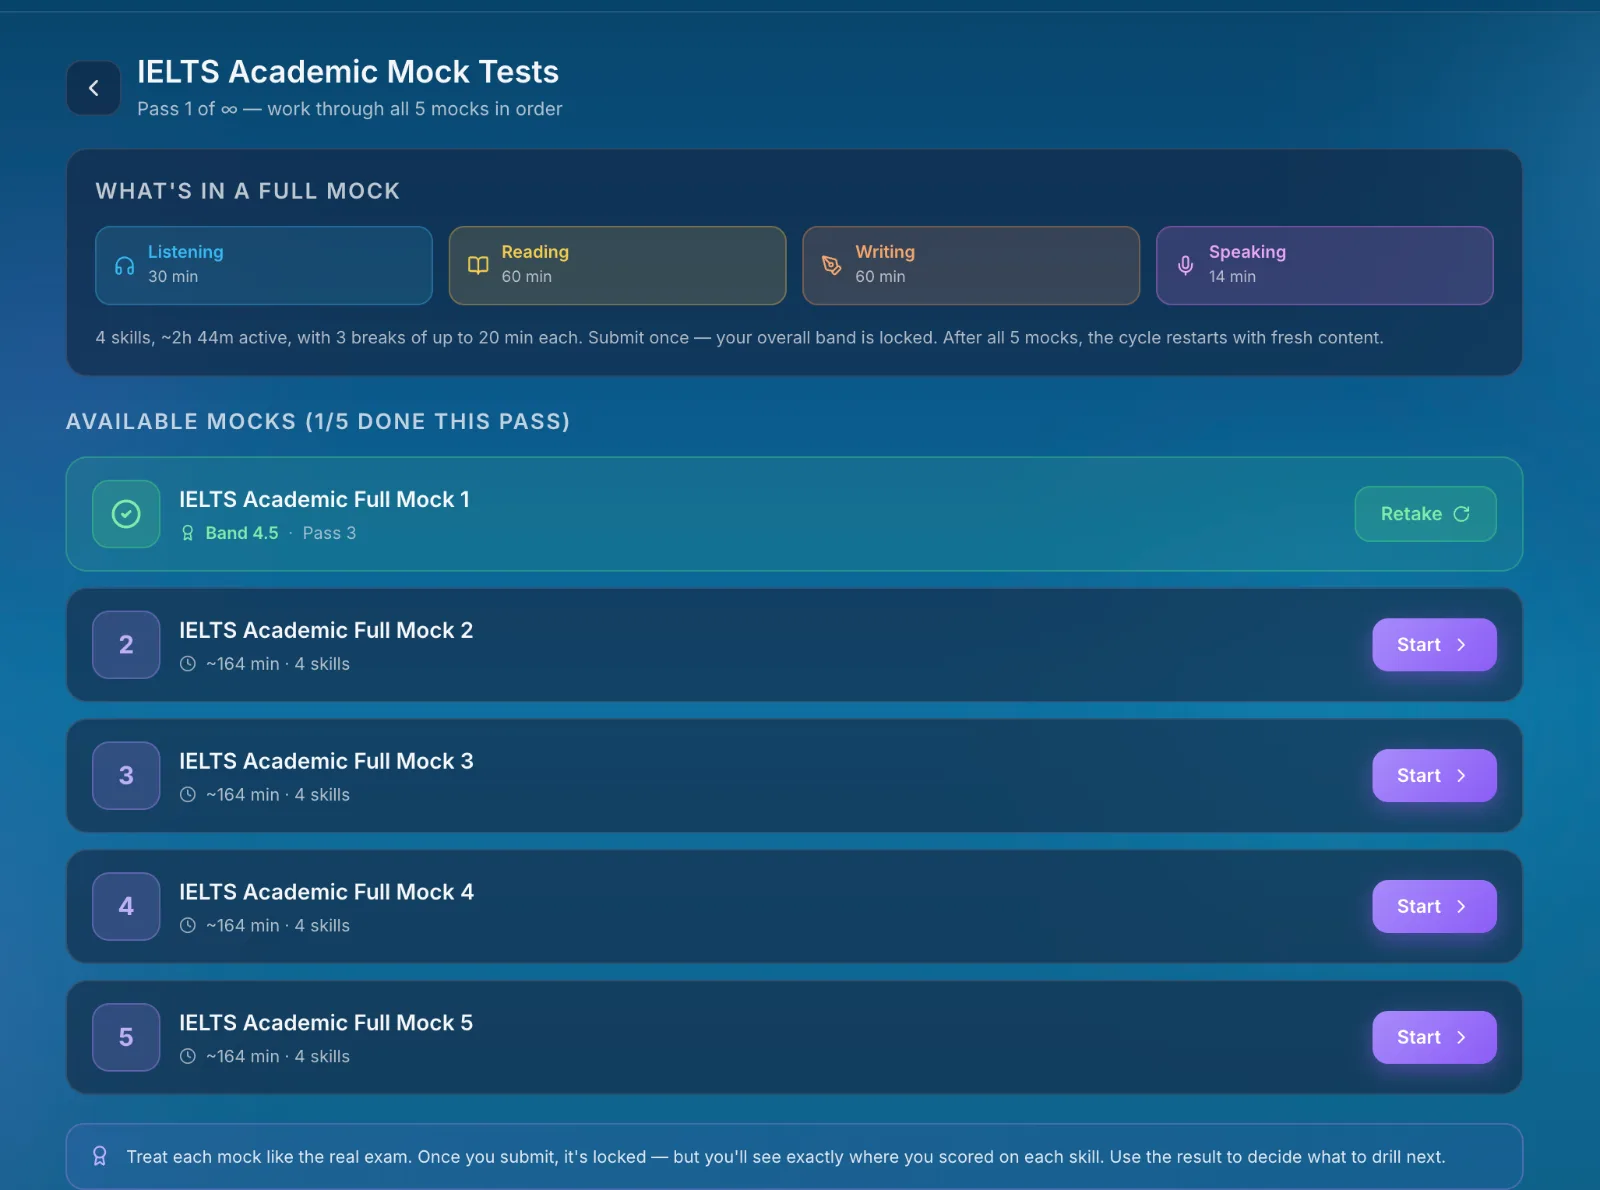This screenshot has height=1190, width=1600.
Task: Click '~164 min · 4 skills' under Mock 3
Action: [x=278, y=795]
